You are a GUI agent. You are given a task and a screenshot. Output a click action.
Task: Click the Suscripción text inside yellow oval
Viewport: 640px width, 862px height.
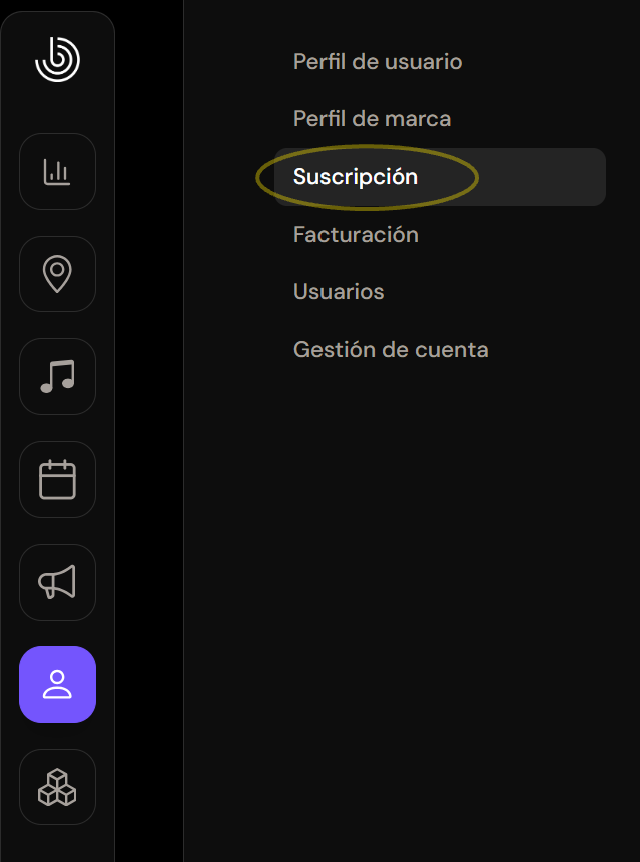pos(355,177)
